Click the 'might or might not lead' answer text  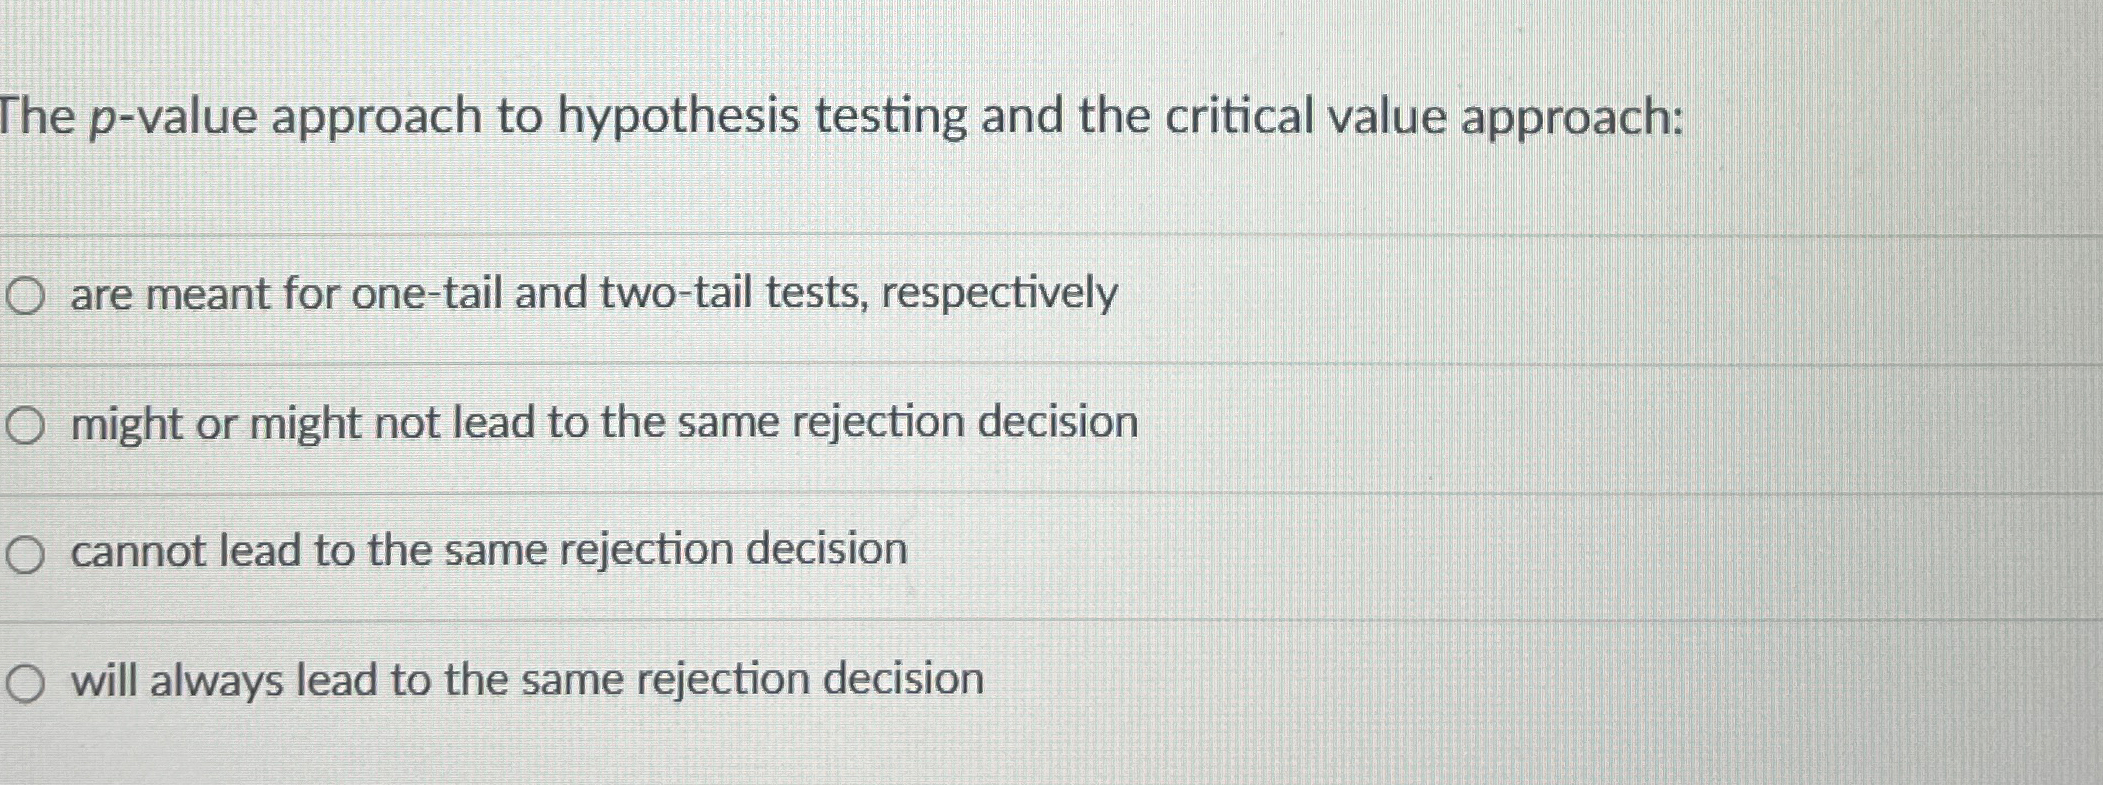pyautogui.click(x=603, y=424)
